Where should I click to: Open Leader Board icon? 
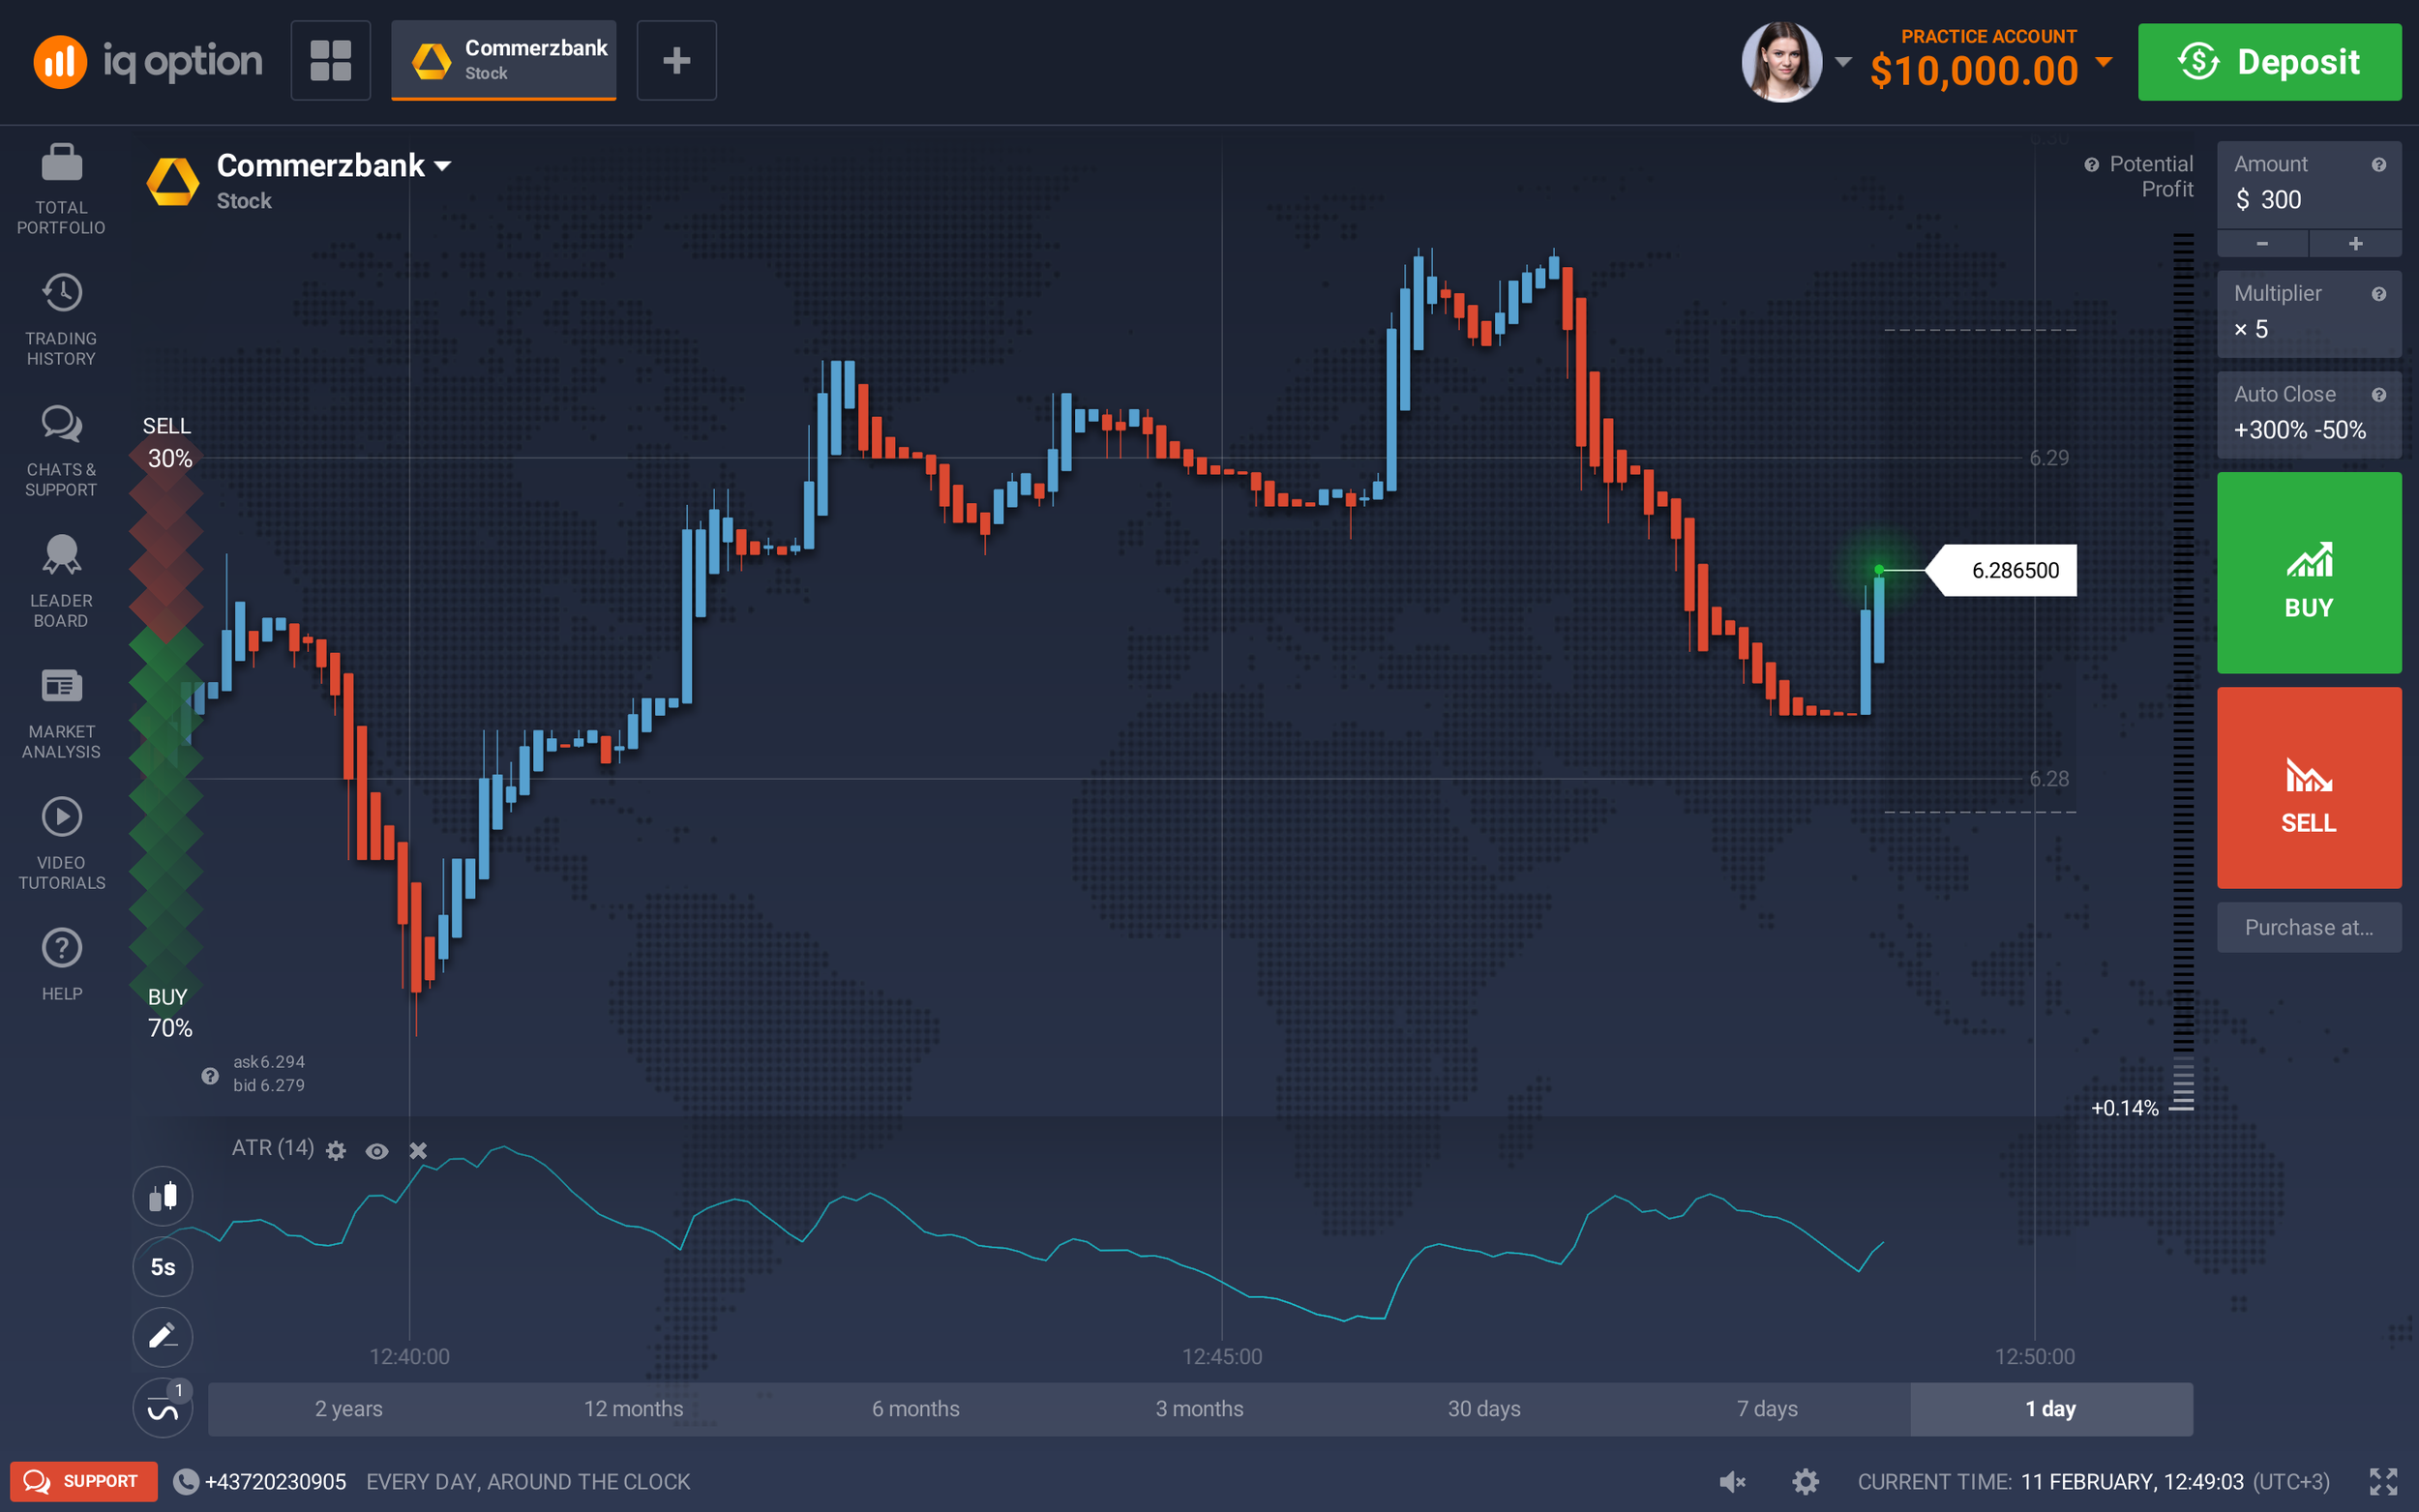[x=61, y=555]
